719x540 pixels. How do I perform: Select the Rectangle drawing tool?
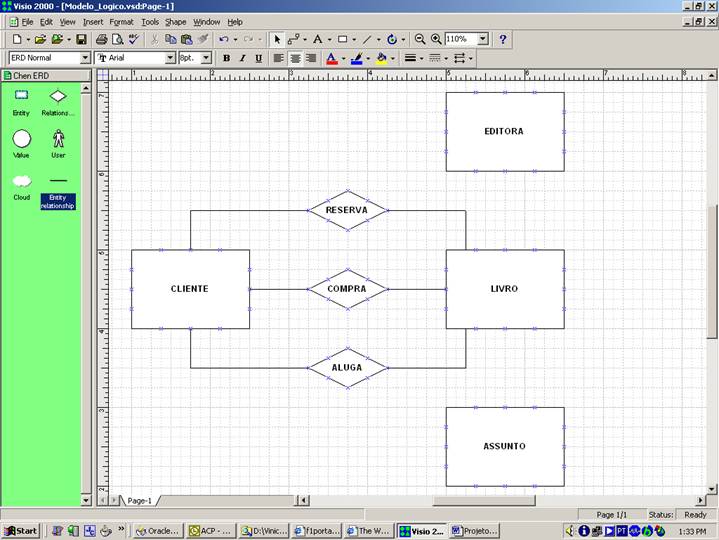click(342, 39)
